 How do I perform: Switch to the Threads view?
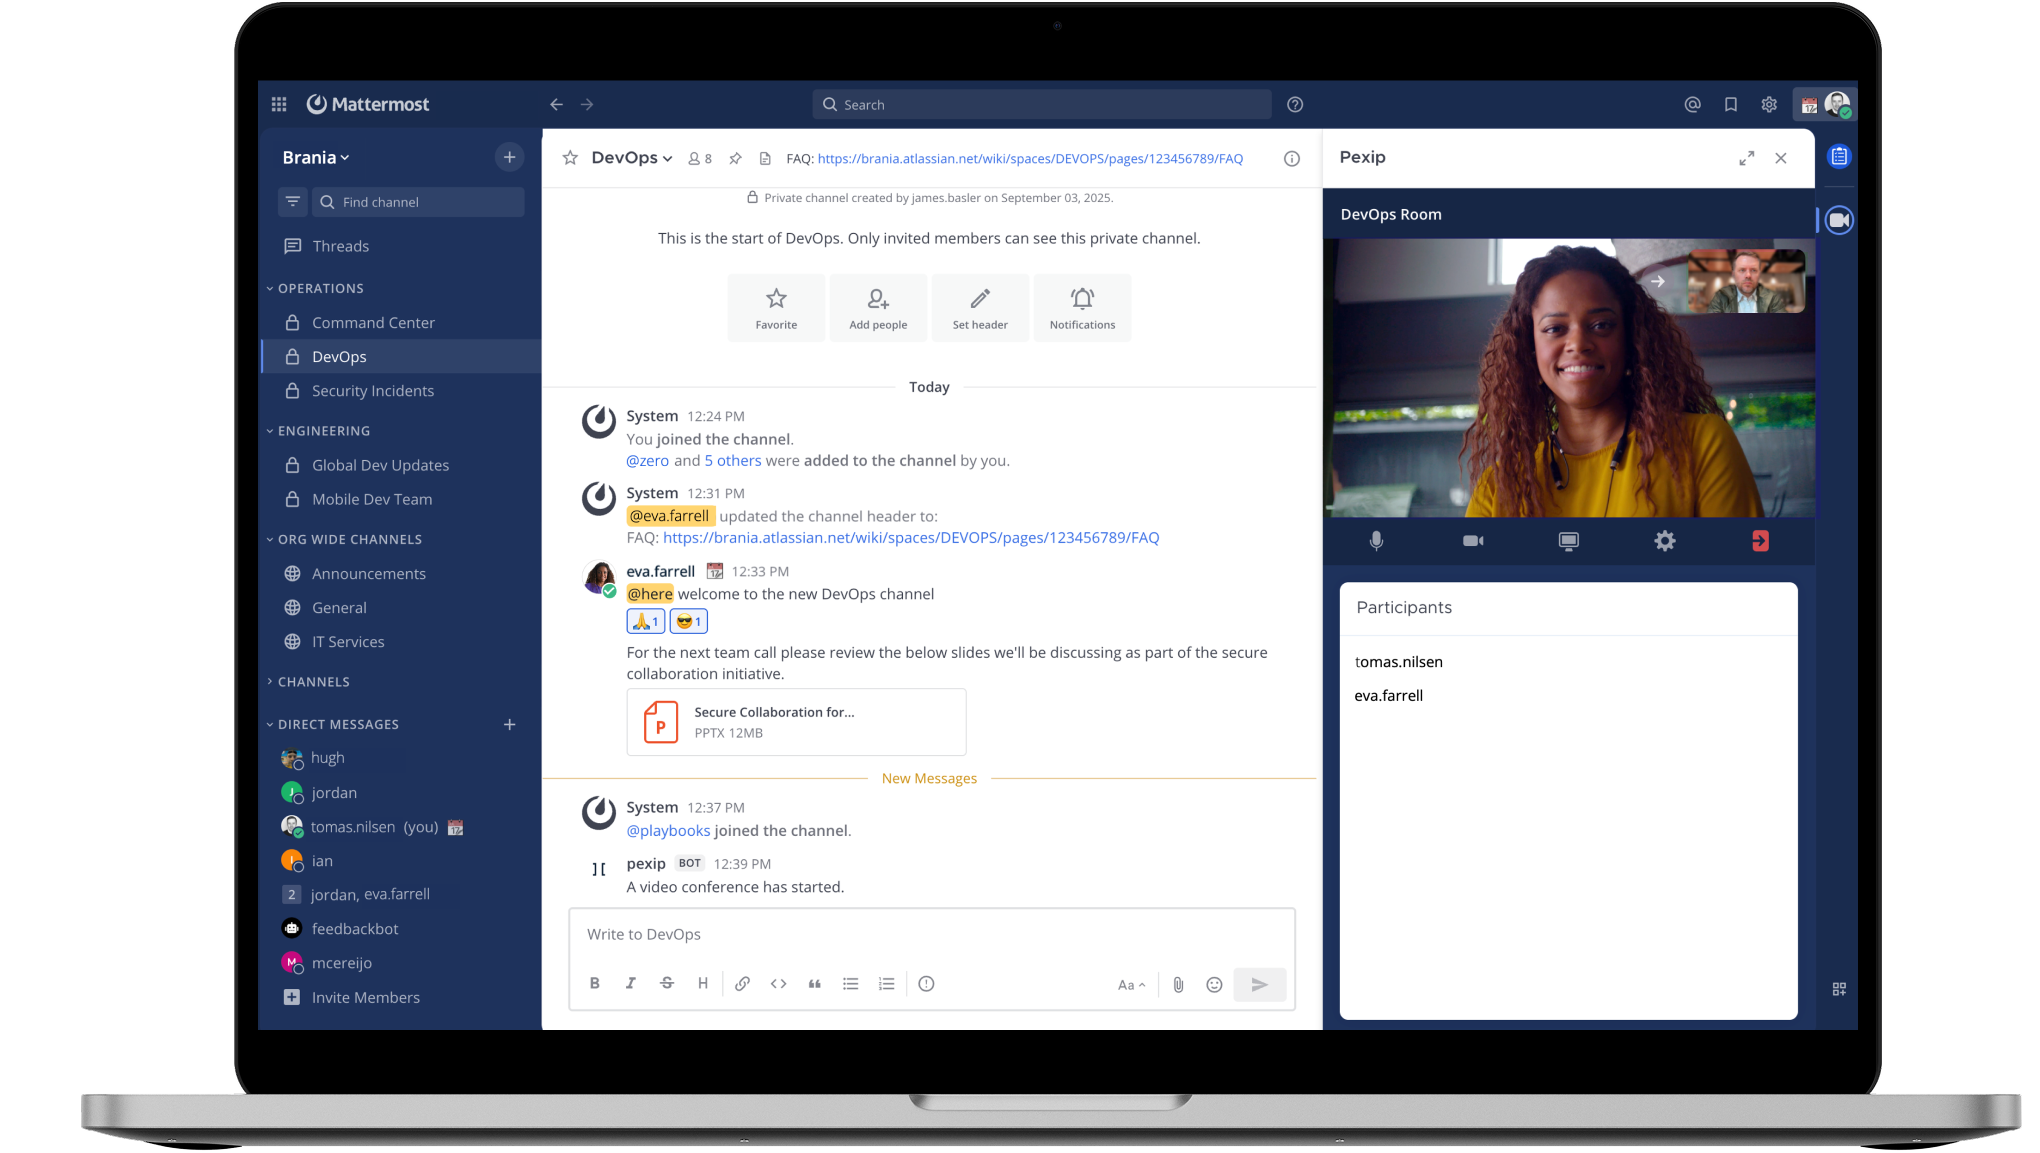pyautogui.click(x=341, y=245)
